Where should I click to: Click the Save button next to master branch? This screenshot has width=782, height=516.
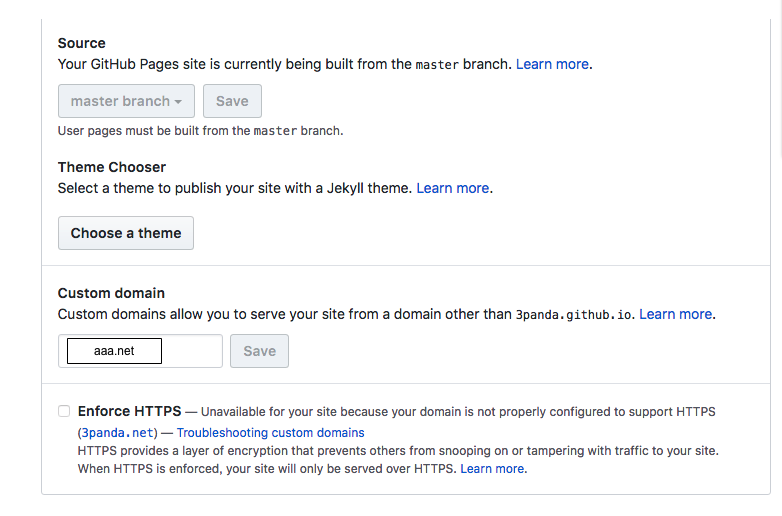pos(232,101)
